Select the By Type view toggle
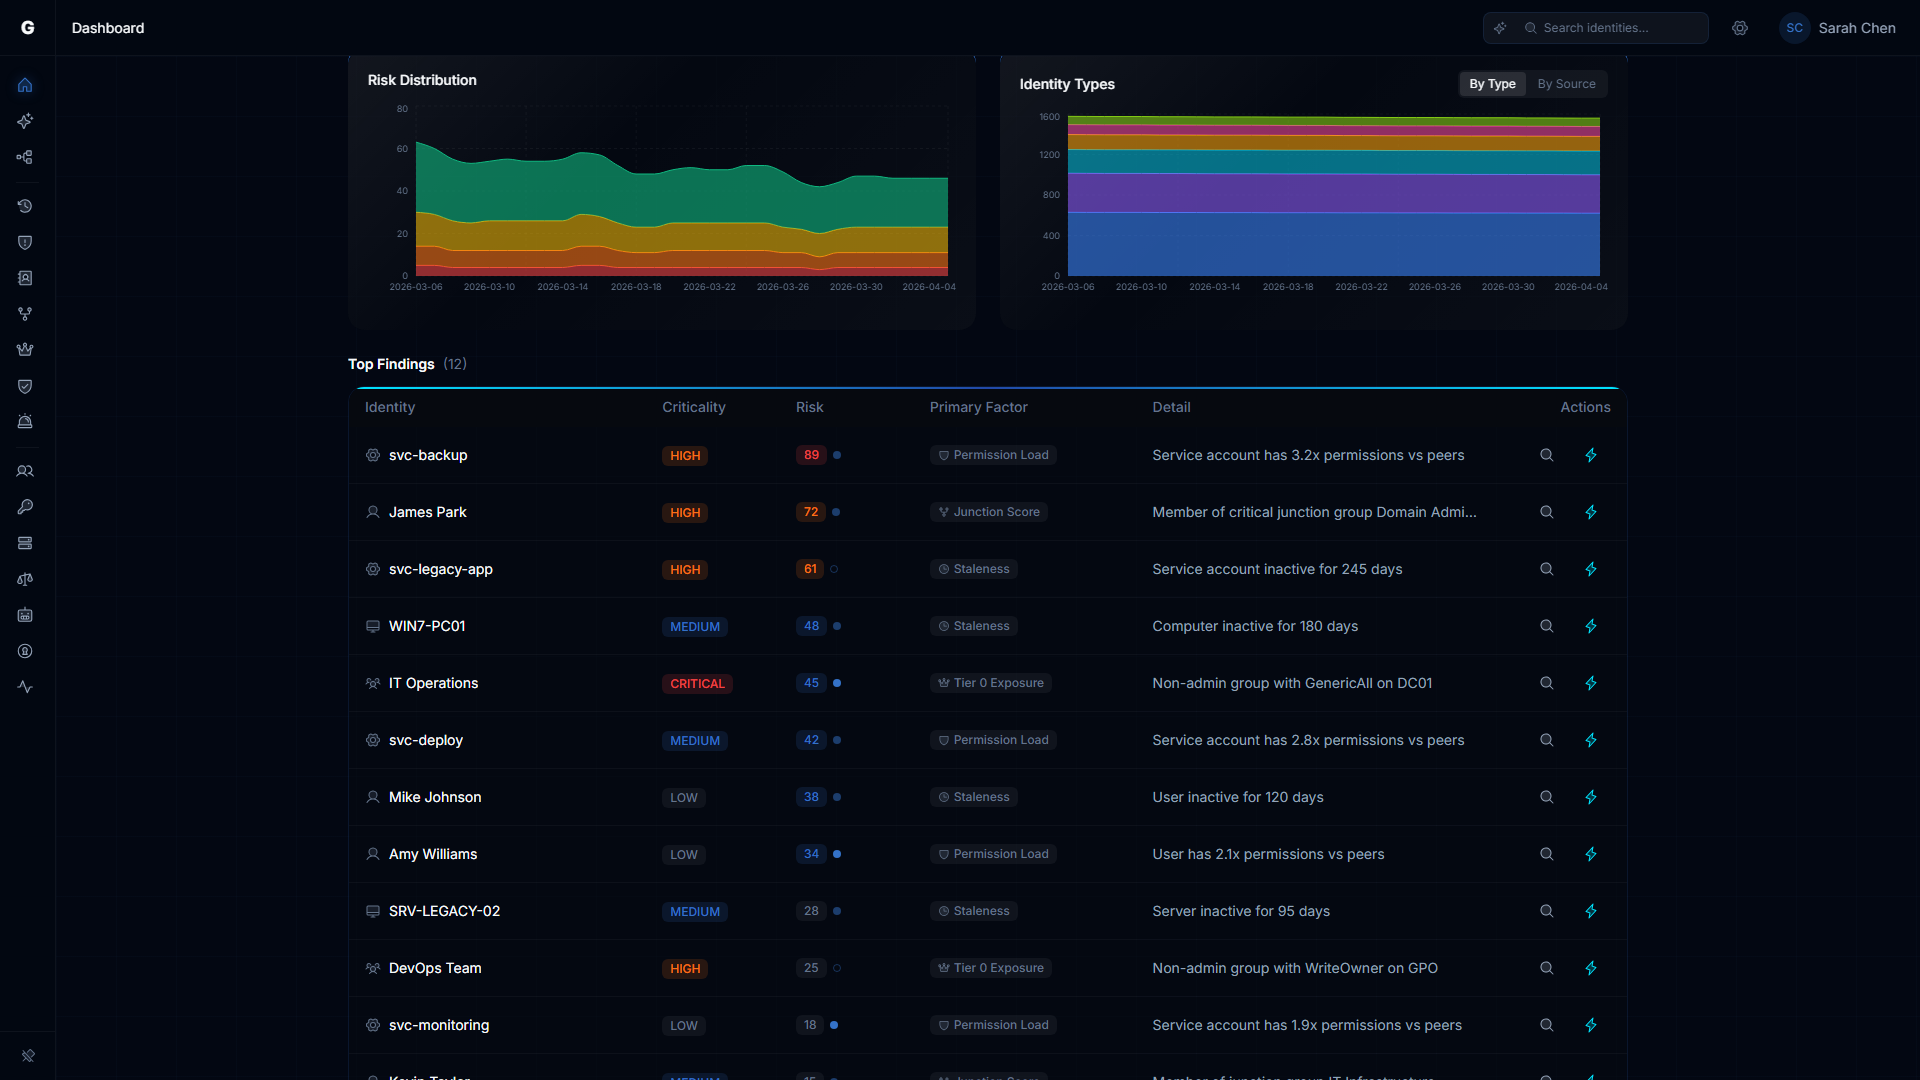The image size is (1920, 1080). [1492, 84]
